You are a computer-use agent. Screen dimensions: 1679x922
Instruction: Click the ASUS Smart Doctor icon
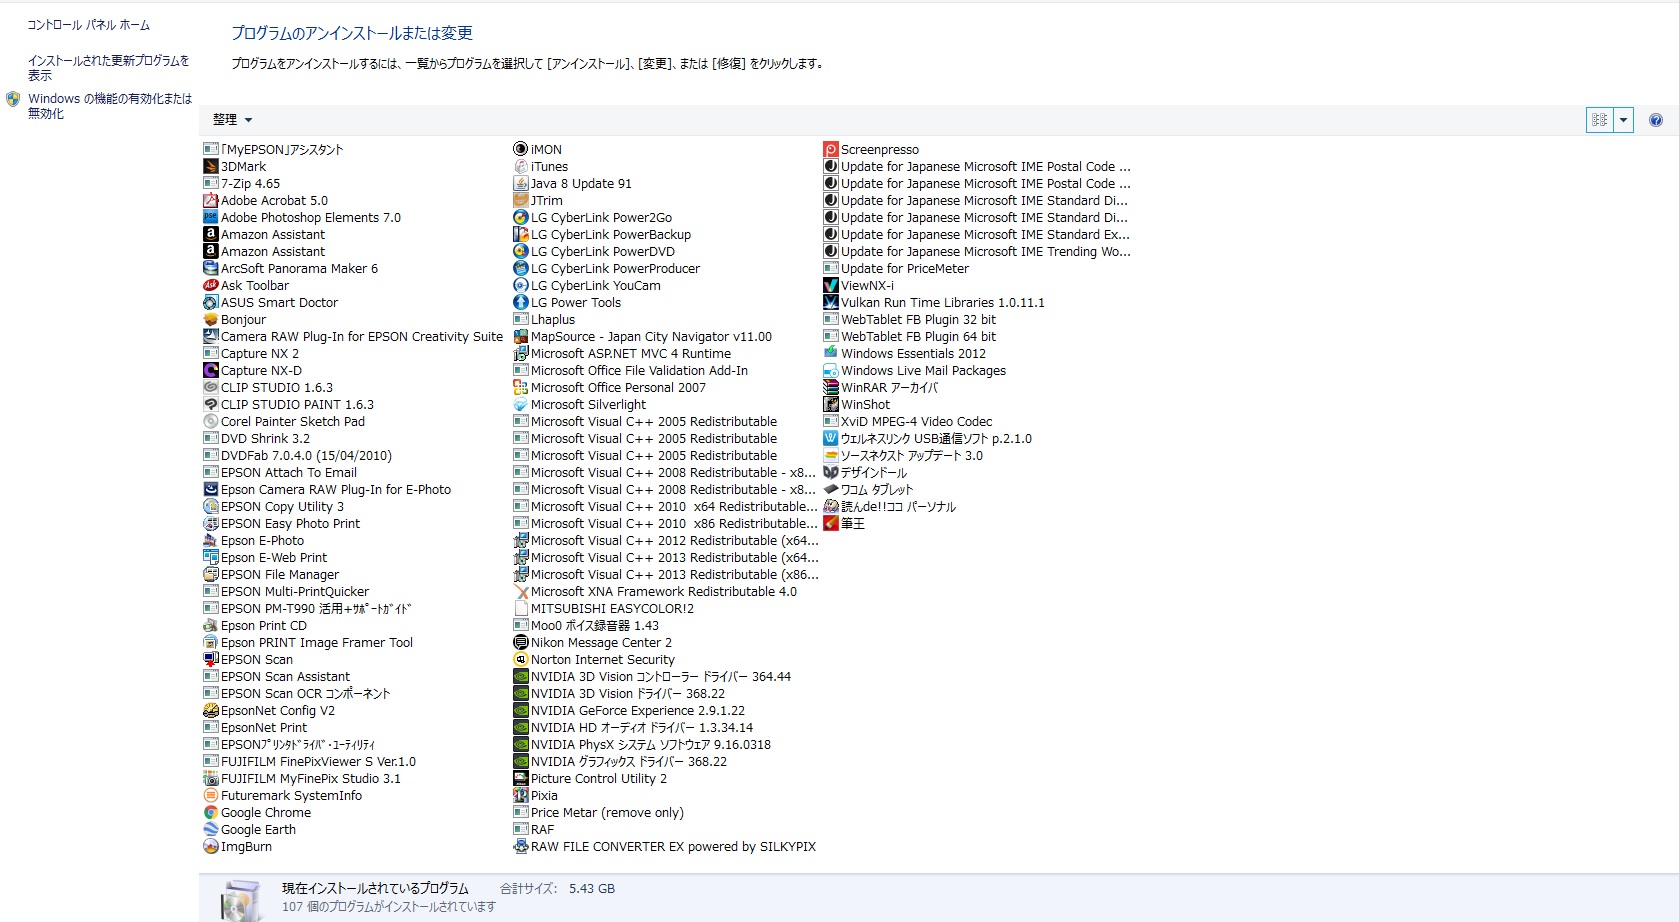point(211,303)
